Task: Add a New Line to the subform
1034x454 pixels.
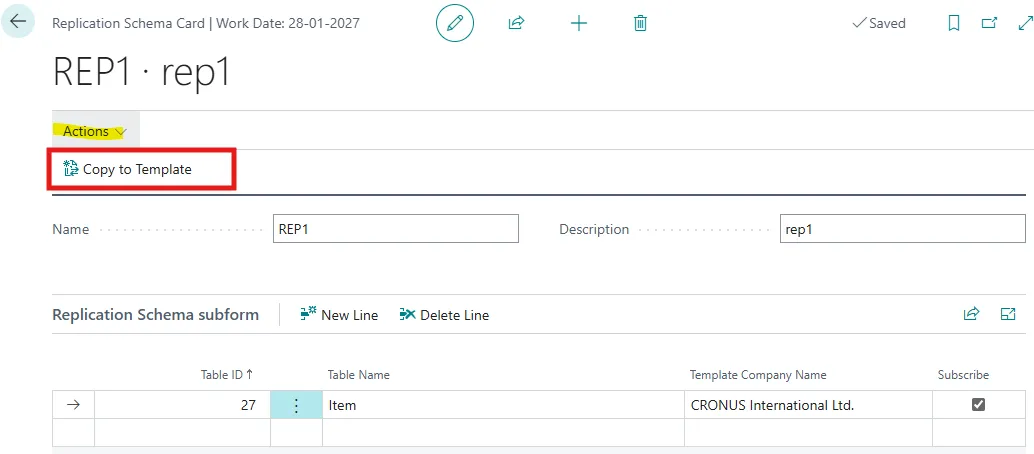Action: 339,315
